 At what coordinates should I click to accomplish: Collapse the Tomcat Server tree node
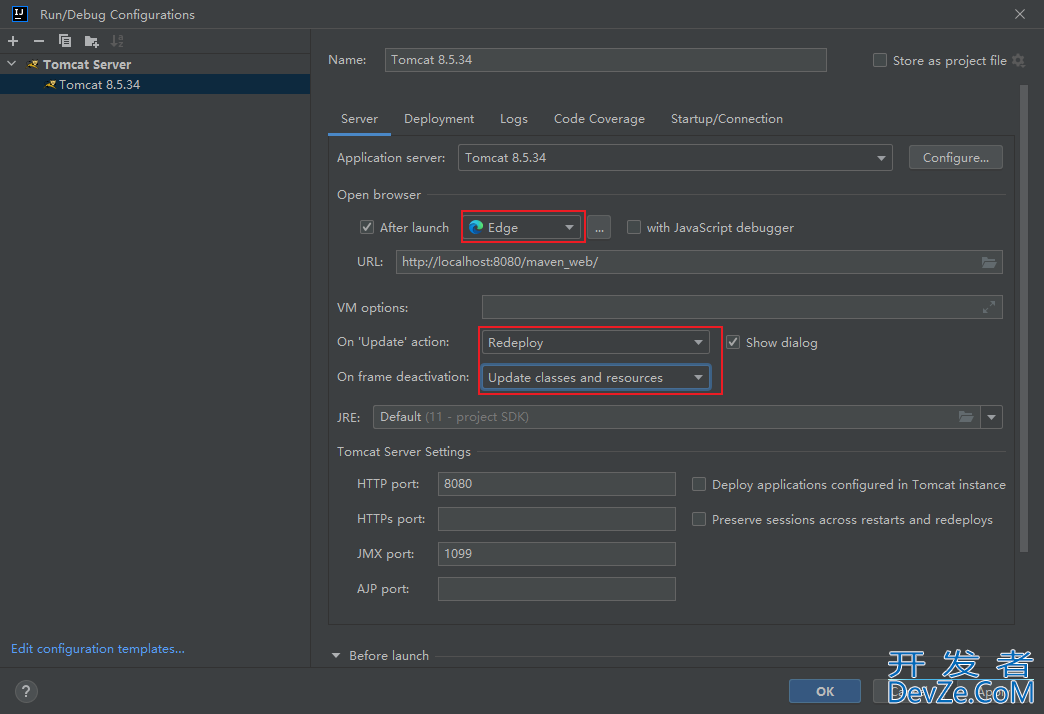(x=12, y=64)
